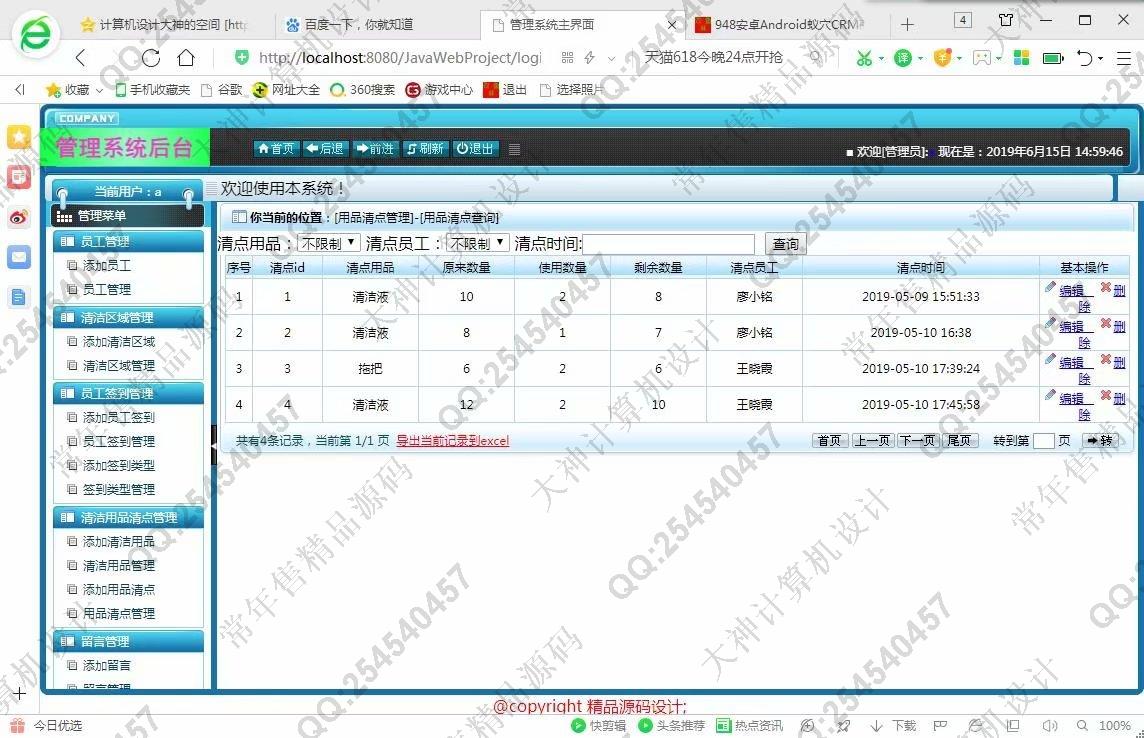Open the 清点用品 dropdown
Screen dimensions: 1144x738
[329, 243]
